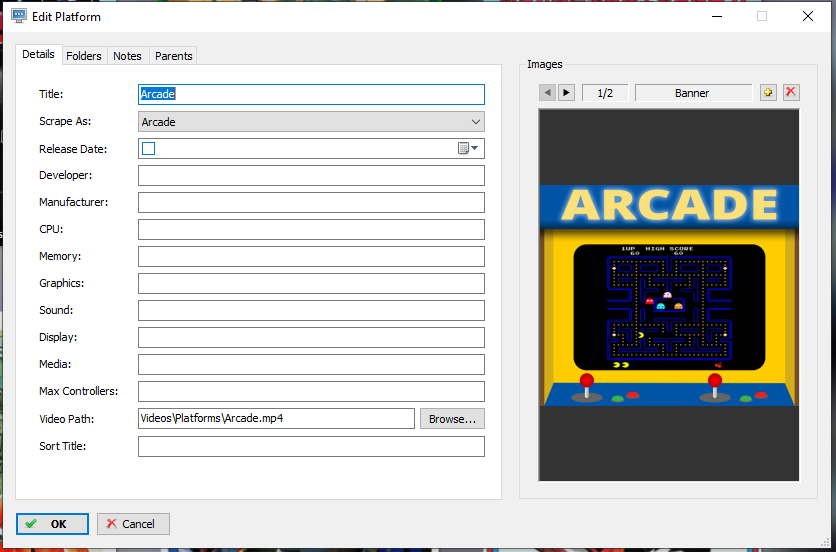836x552 pixels.
Task: Click the 1/2 image counter
Action: tap(605, 93)
